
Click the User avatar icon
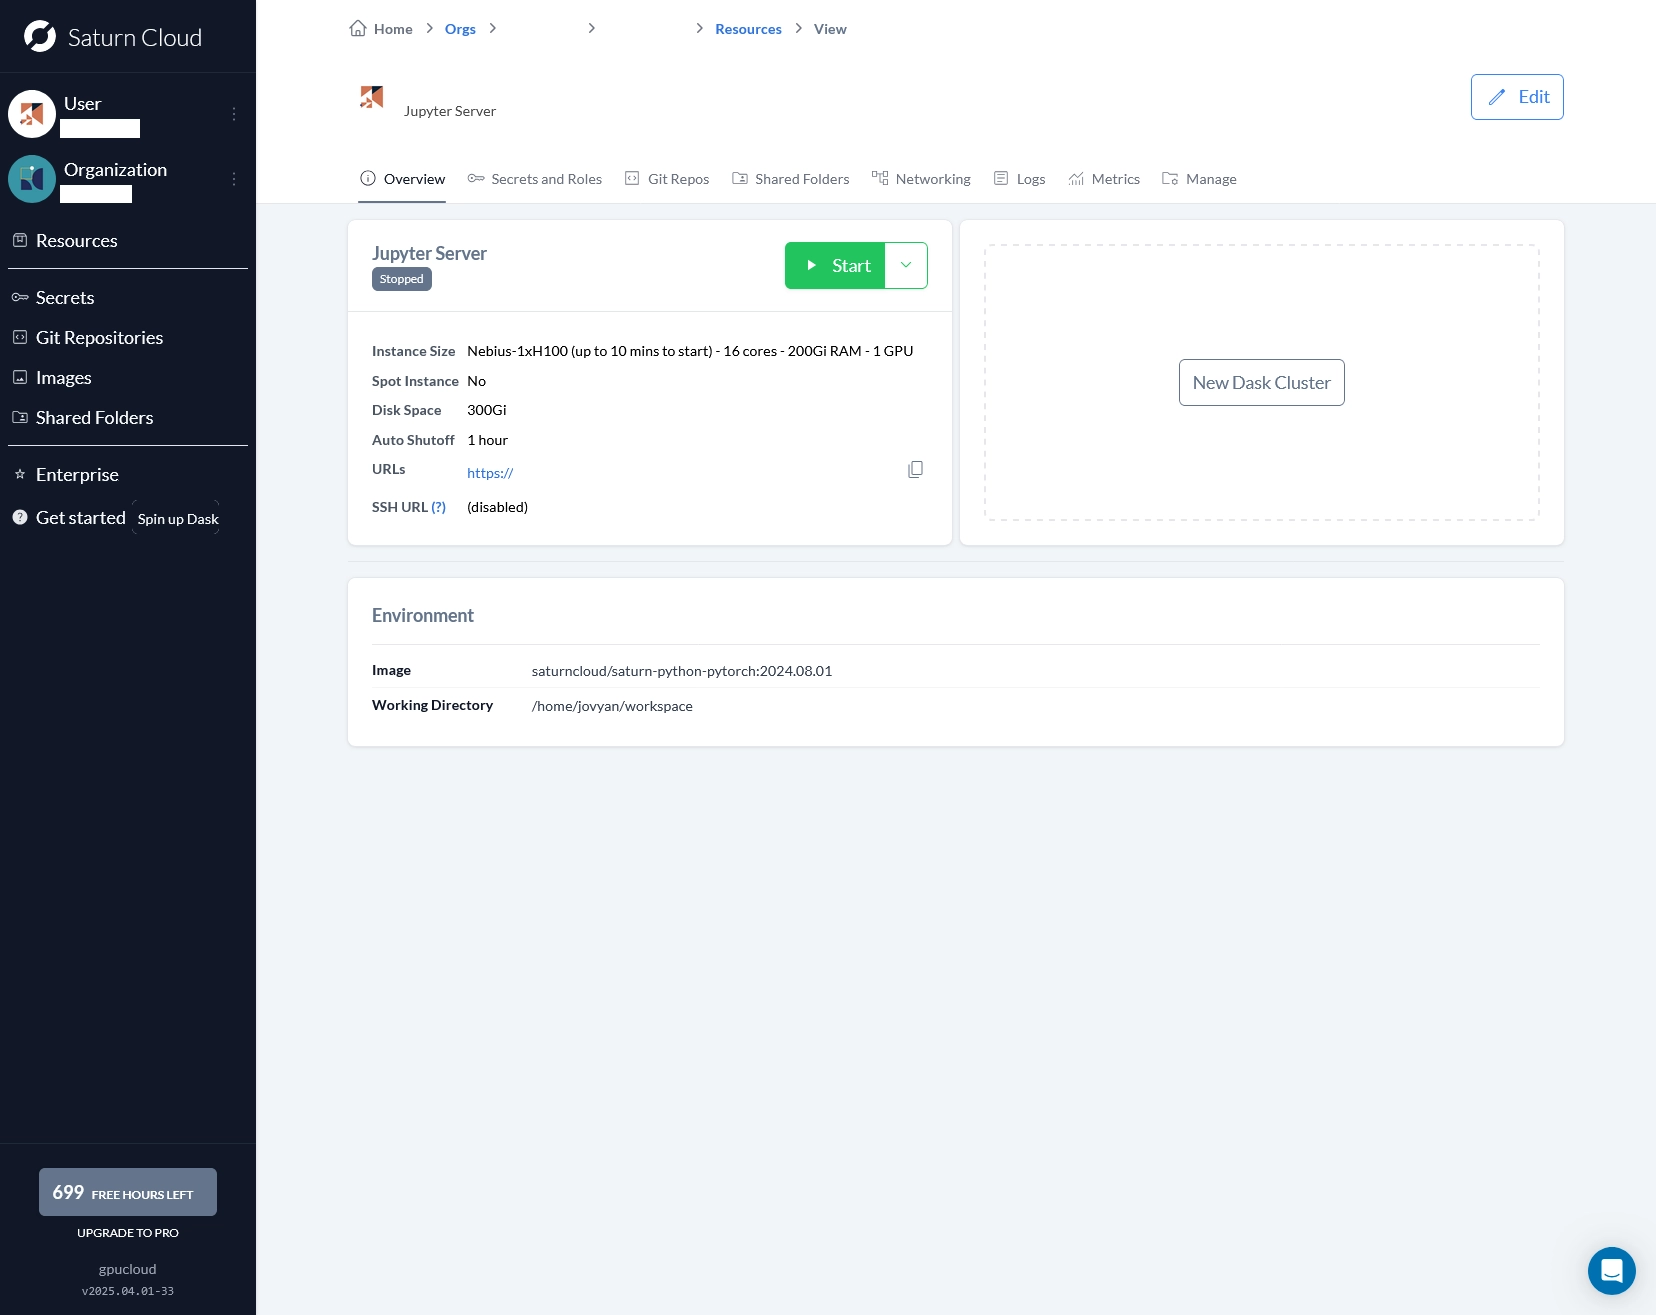[32, 114]
